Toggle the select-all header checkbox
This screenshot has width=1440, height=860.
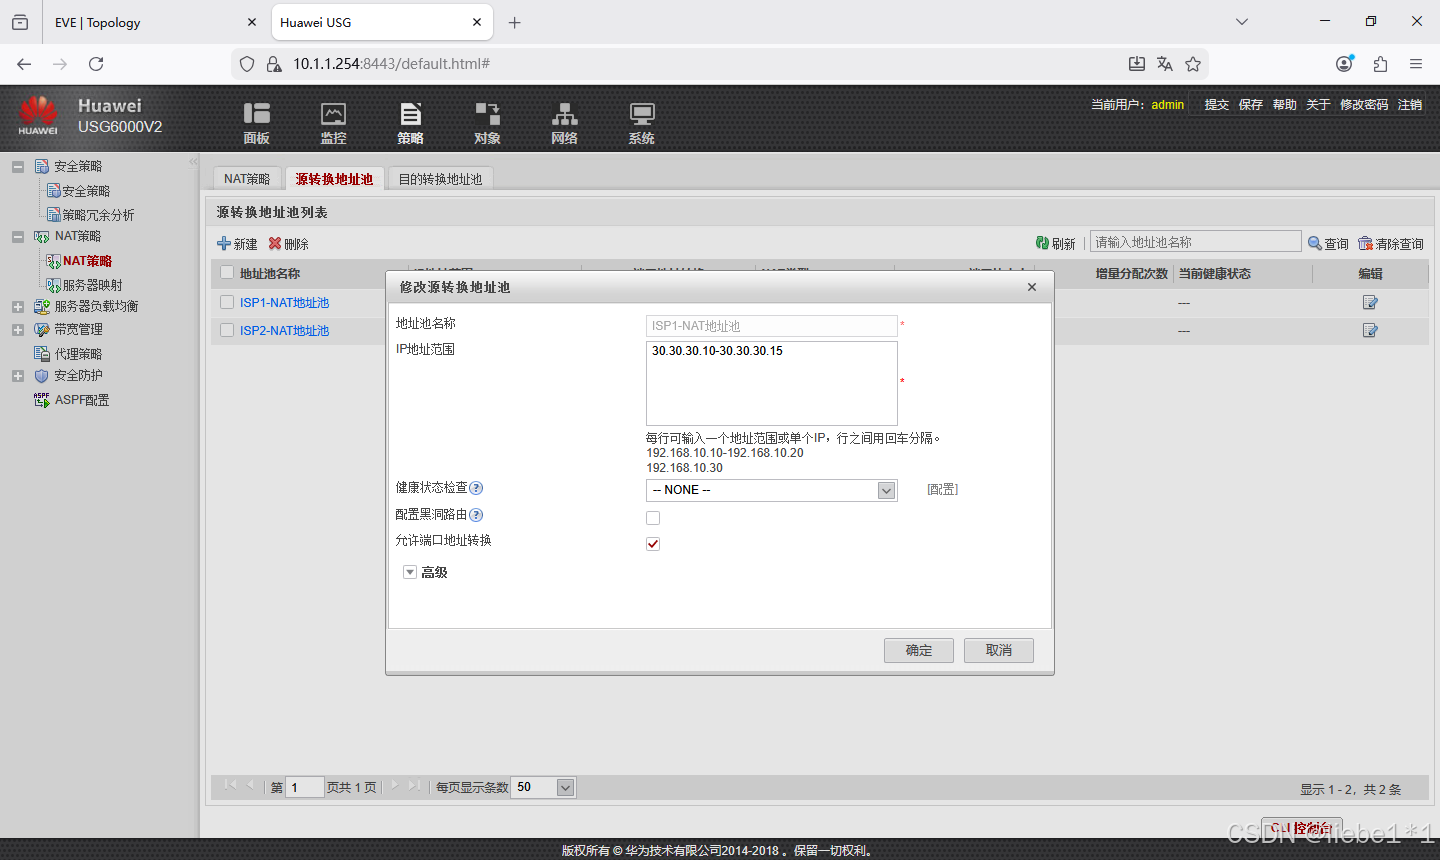(x=227, y=273)
